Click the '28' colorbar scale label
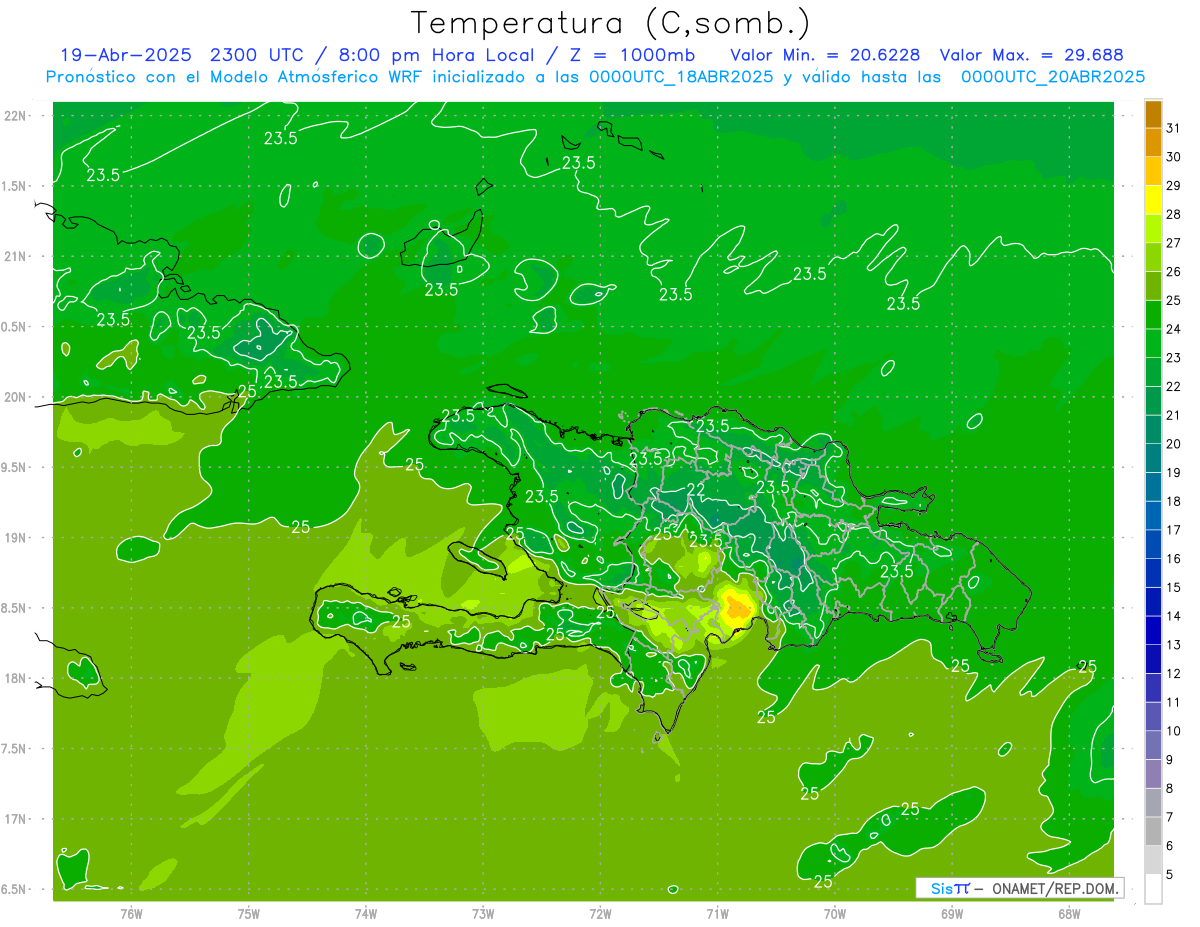Screen dimensions: 1200x927 (1174, 214)
